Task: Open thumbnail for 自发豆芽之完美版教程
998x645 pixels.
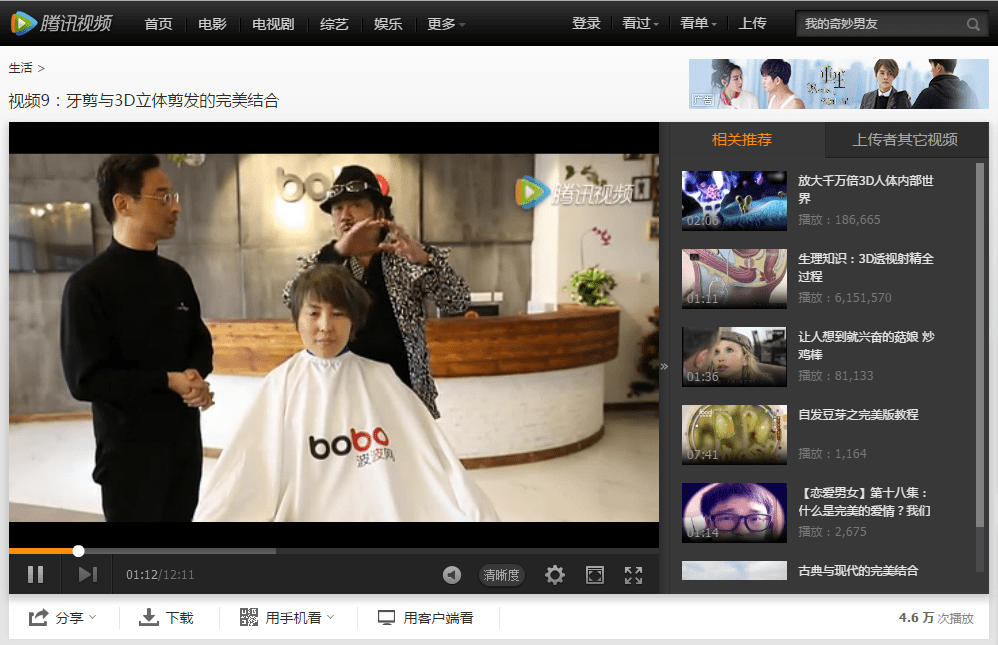Action: 734,434
